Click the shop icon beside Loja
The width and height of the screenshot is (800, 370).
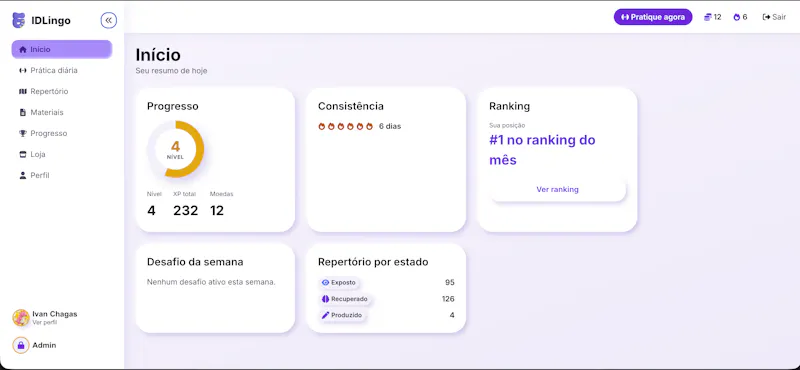[x=22, y=154]
